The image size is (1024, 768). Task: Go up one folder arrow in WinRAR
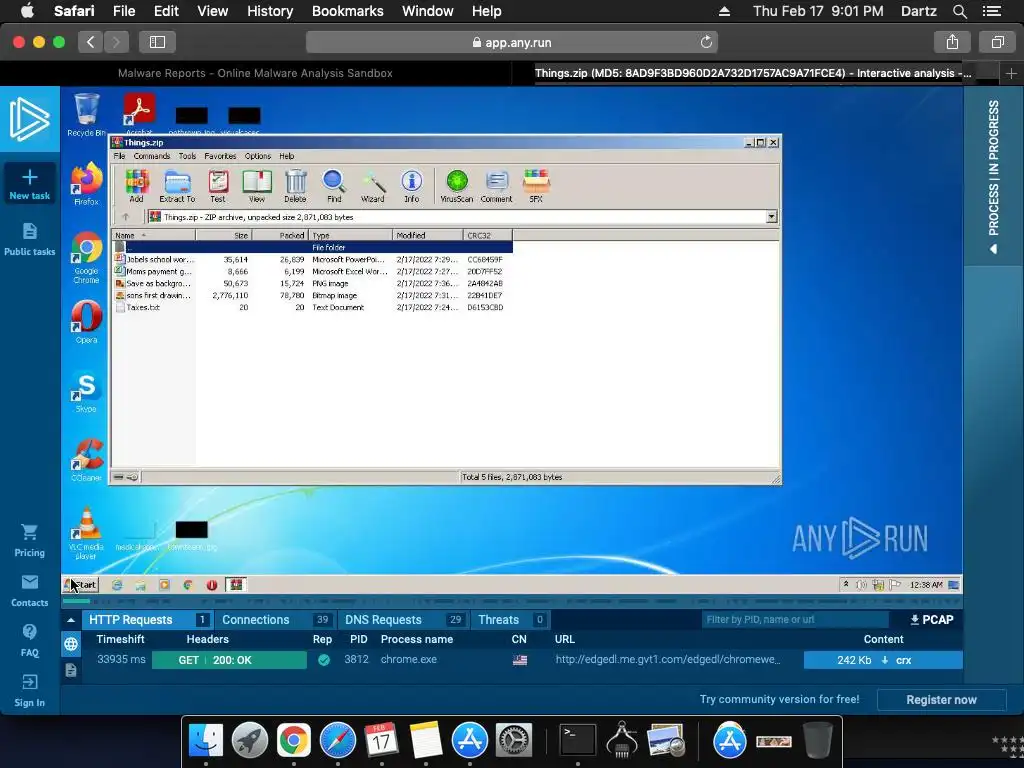click(x=125, y=217)
